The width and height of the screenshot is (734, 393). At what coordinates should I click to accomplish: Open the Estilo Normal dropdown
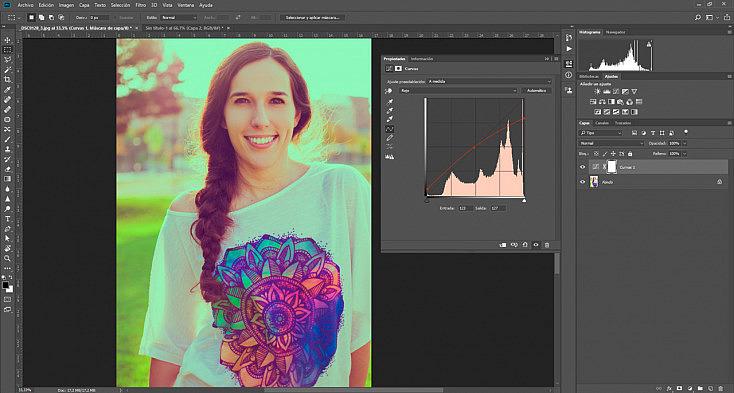tap(178, 17)
